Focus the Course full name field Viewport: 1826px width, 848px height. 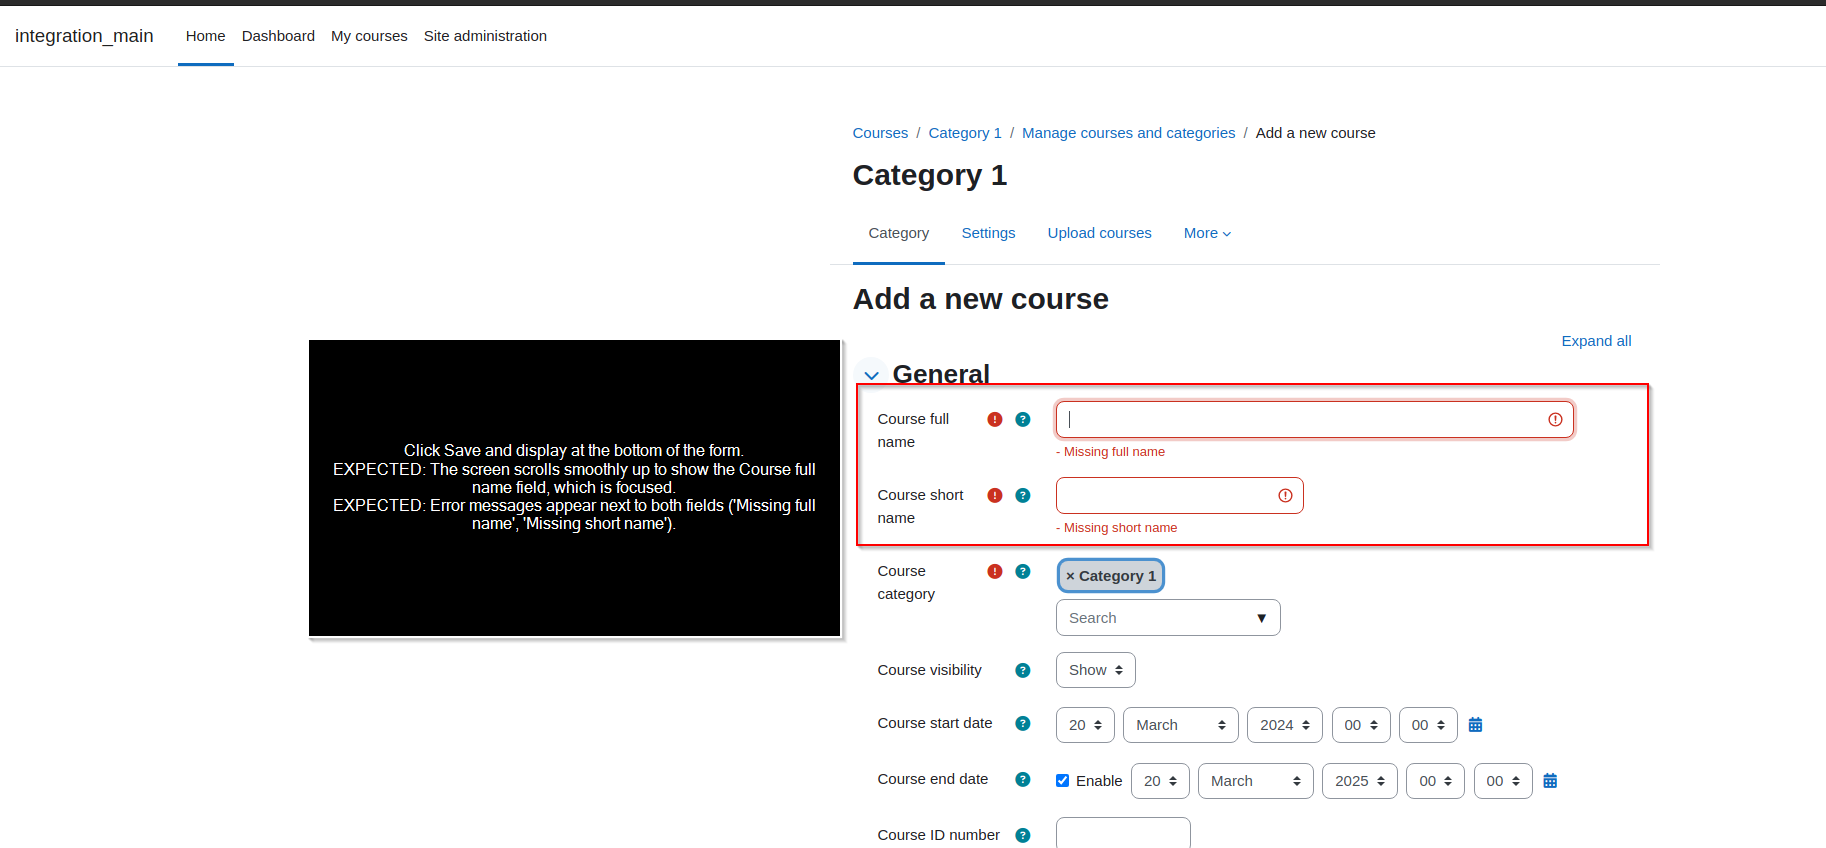[x=1314, y=419]
